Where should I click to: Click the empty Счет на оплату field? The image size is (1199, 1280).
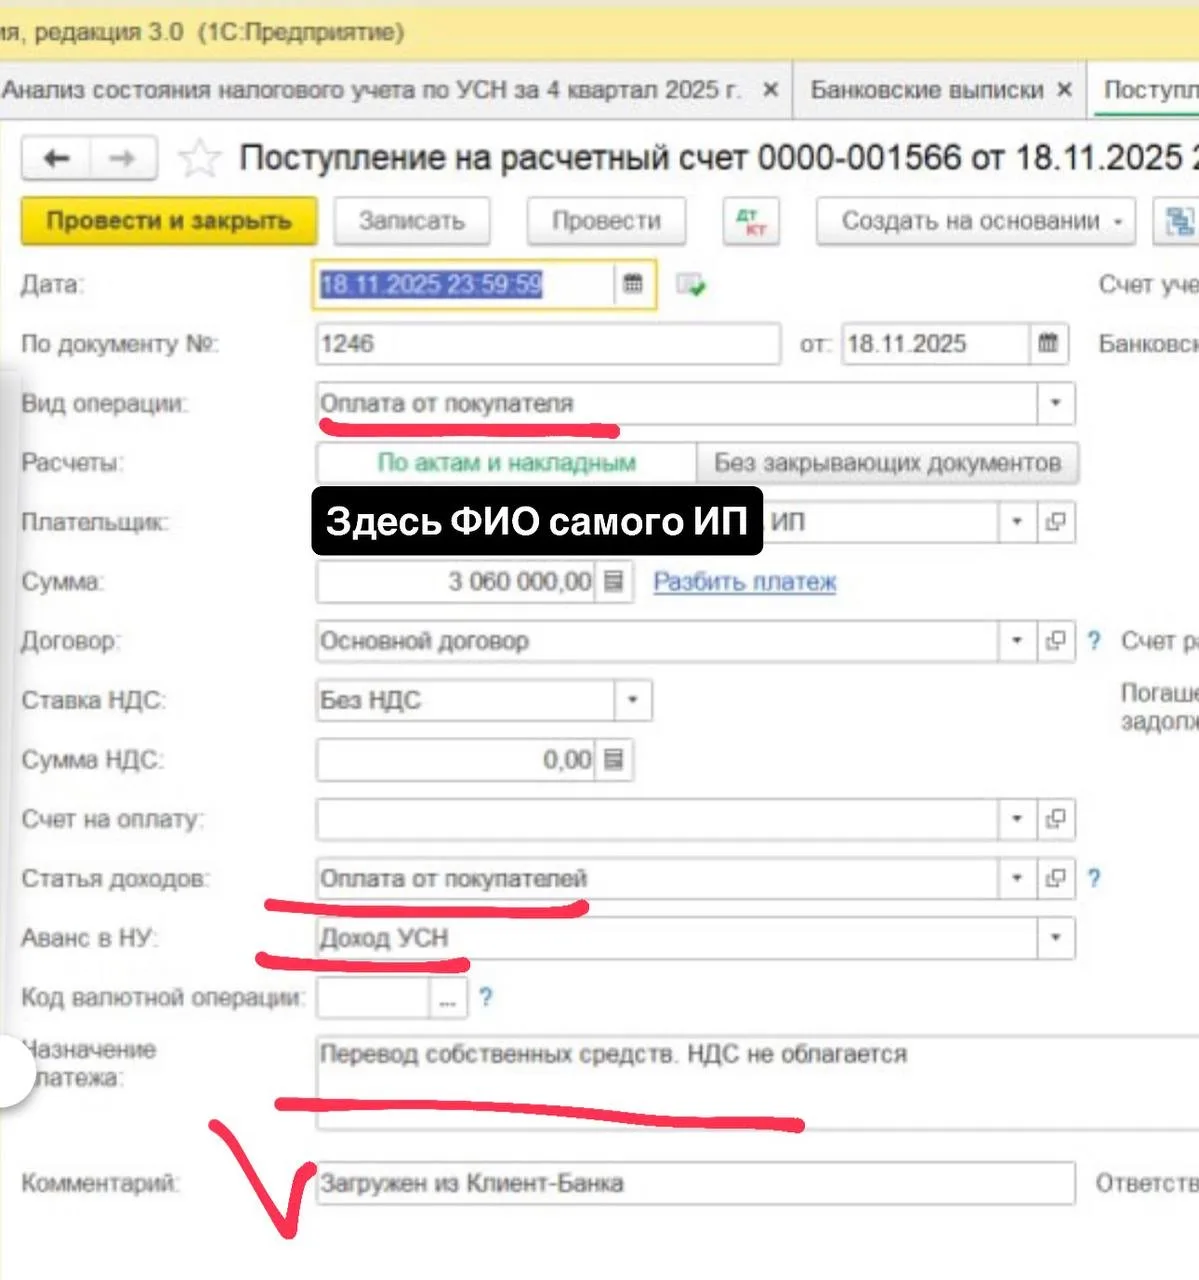pos(657,819)
